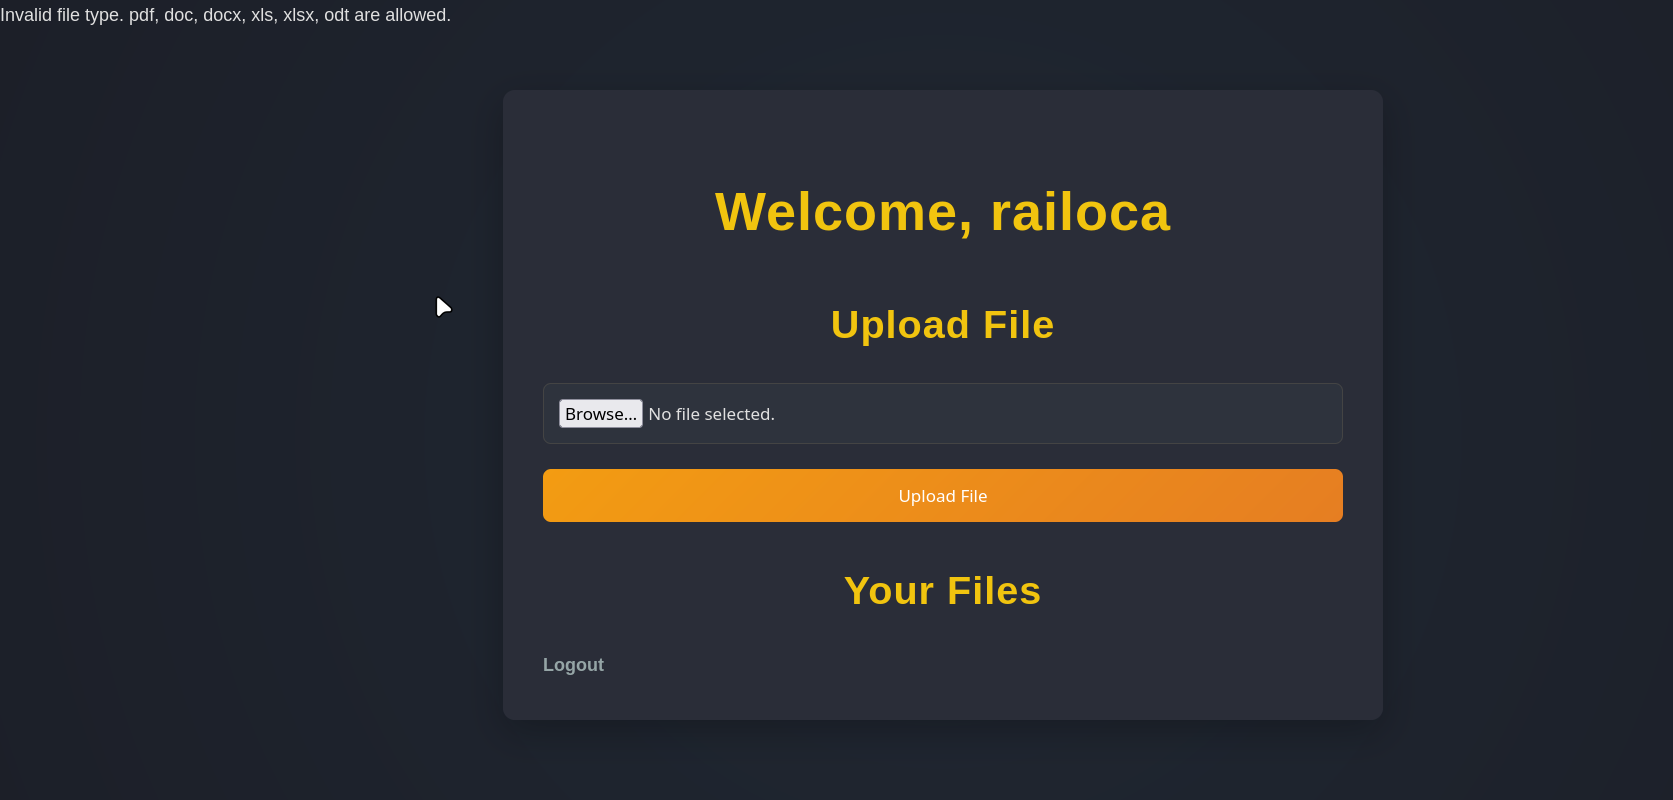This screenshot has width=1673, height=800.
Task: Click 'odt are allowed' in the error text
Action: click(x=387, y=15)
